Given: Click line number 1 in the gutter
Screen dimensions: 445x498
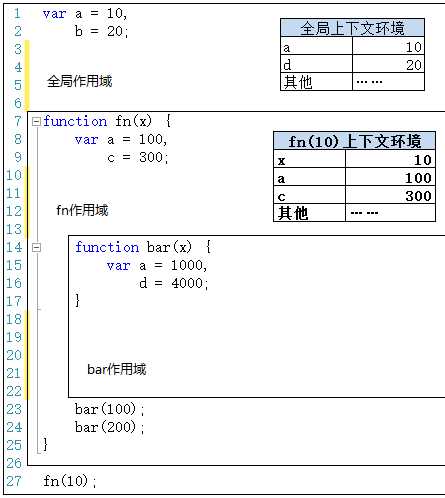Looking at the screenshot, I should pos(17,14).
